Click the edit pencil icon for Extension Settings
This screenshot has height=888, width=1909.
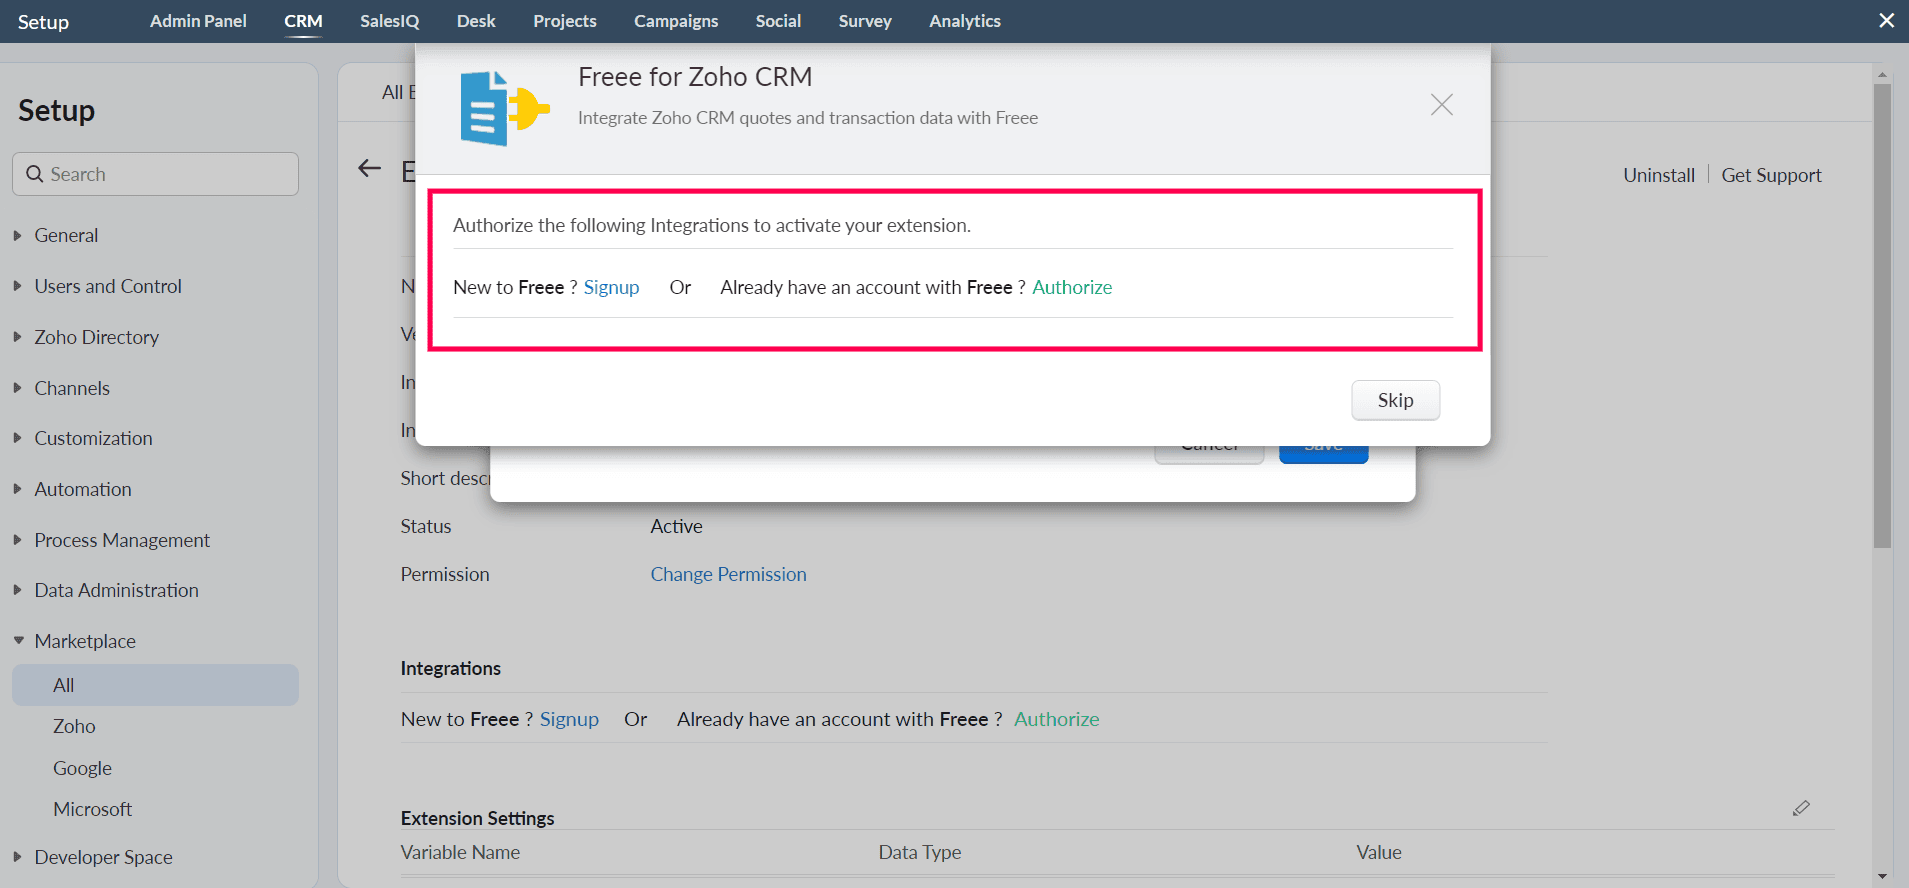(1801, 808)
